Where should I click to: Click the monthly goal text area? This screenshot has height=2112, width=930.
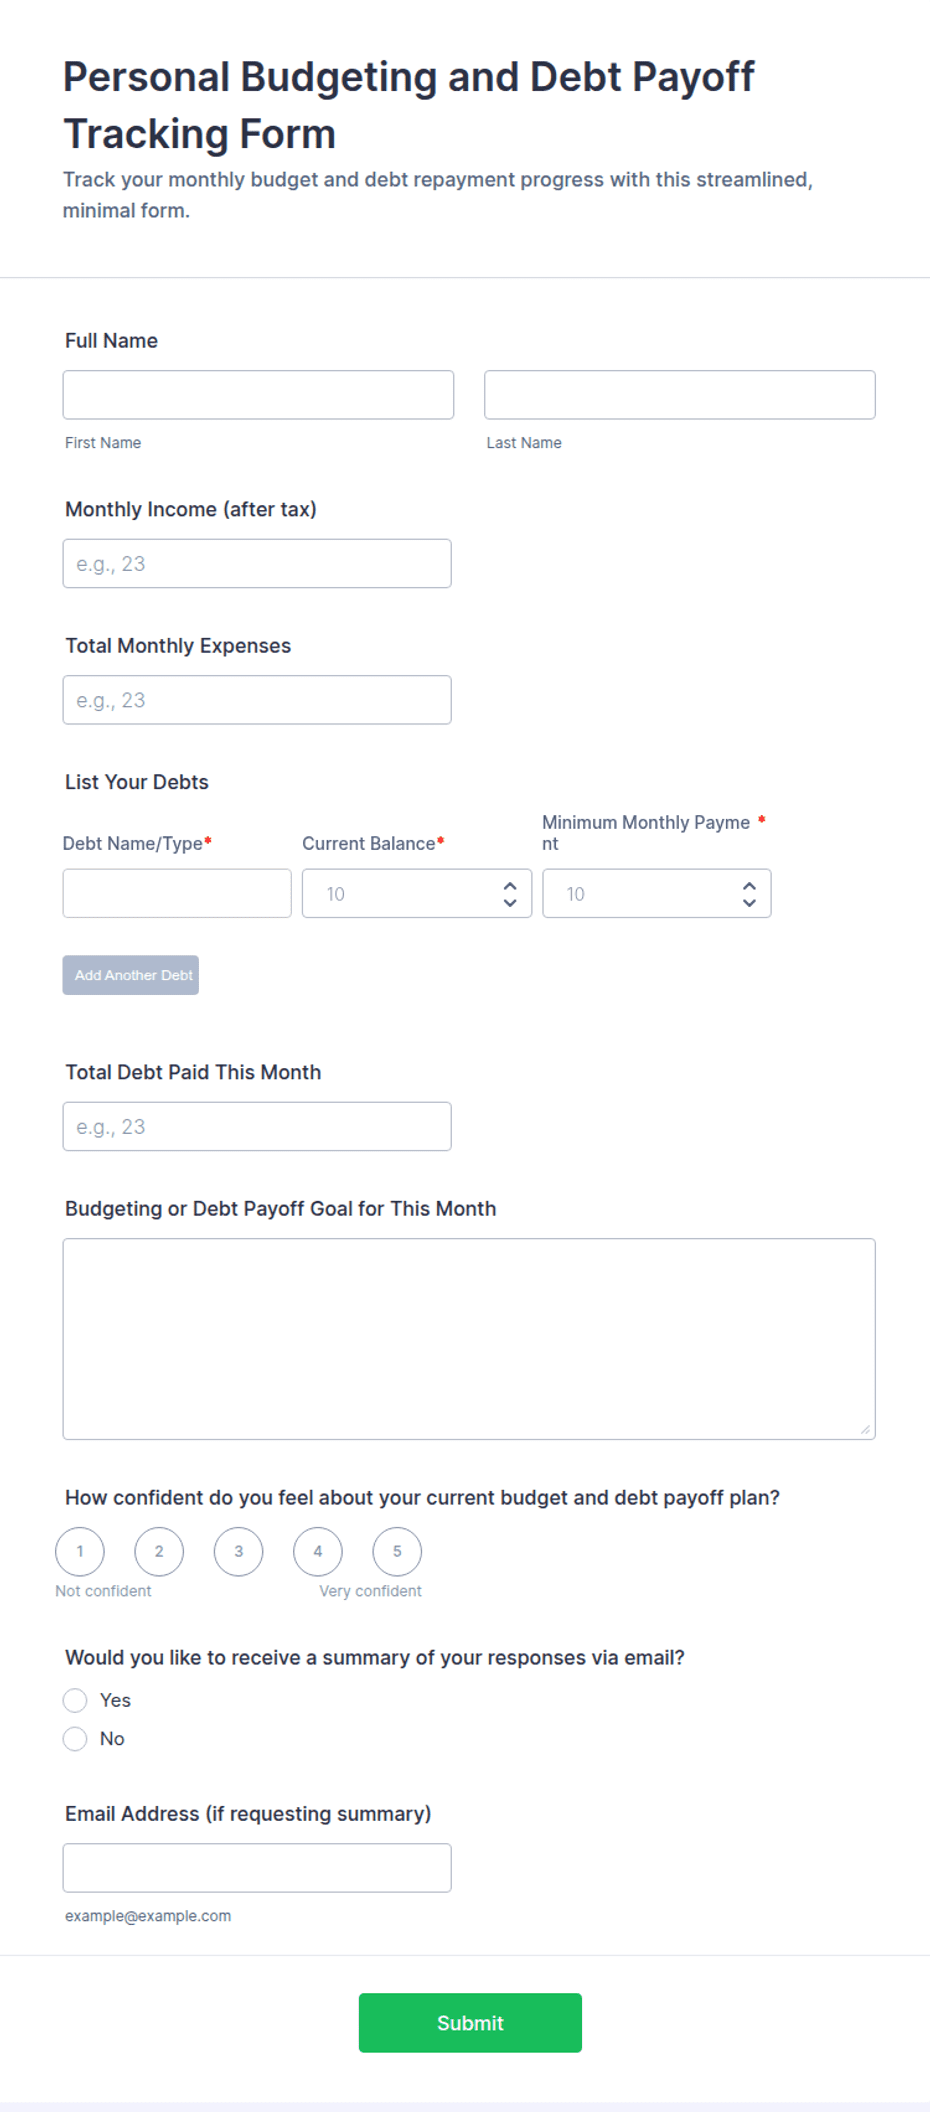coord(469,1339)
